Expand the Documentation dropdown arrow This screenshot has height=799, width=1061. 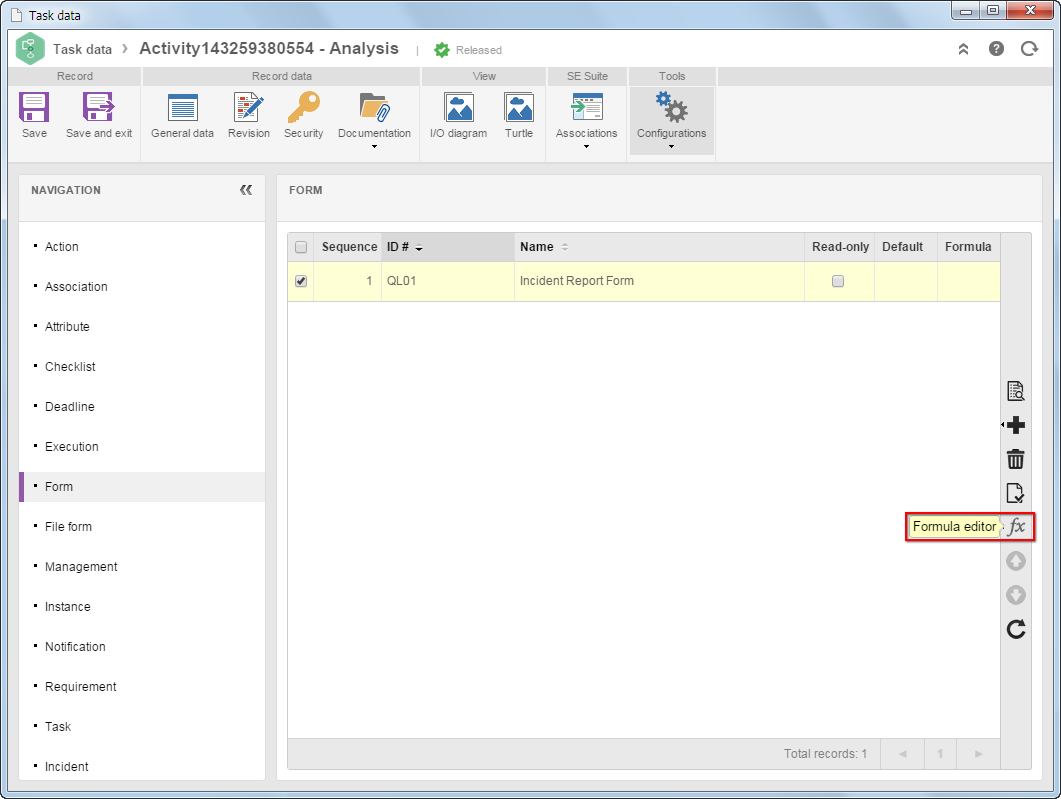tap(374, 146)
